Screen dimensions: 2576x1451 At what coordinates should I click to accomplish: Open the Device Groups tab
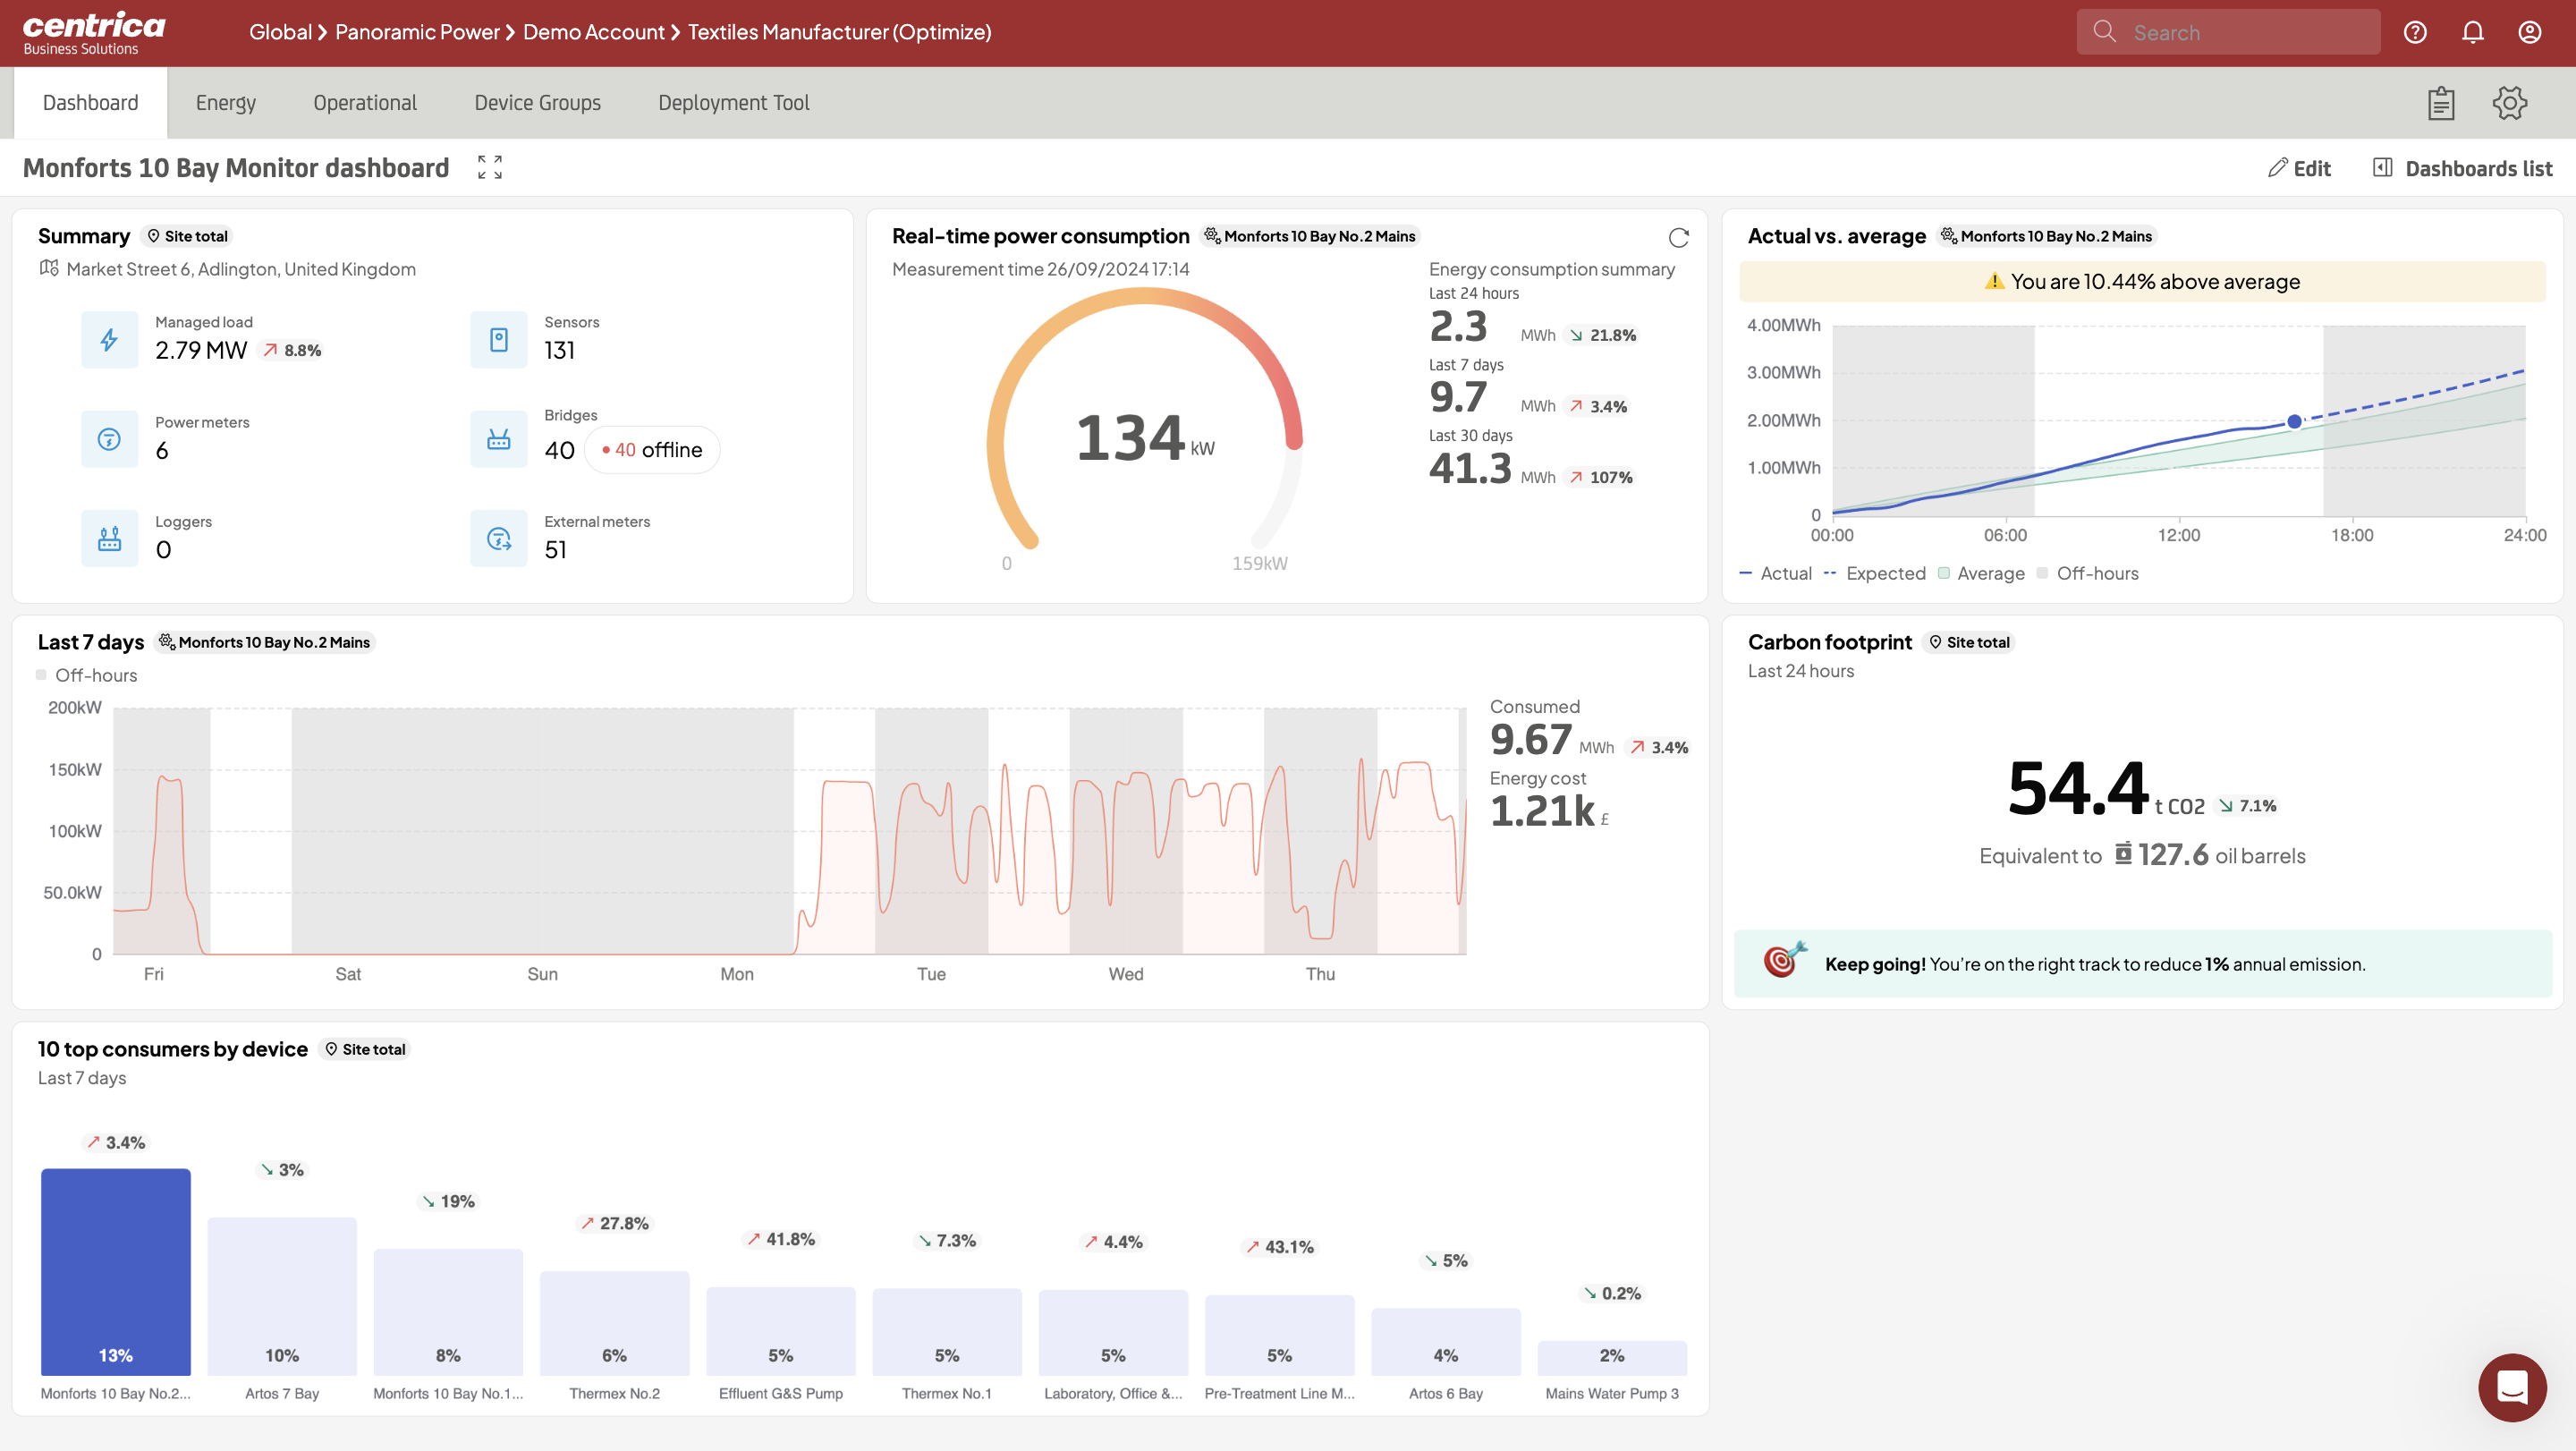537,103
